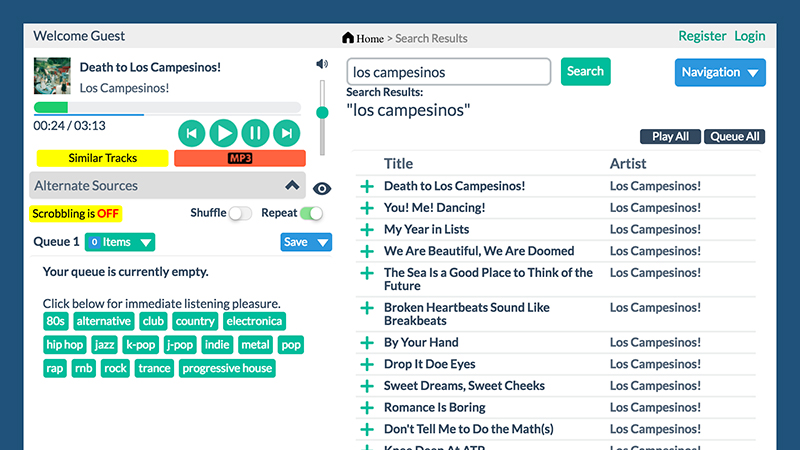800x450 pixels.
Task: Add By Your Hand to queue
Action: tap(367, 343)
